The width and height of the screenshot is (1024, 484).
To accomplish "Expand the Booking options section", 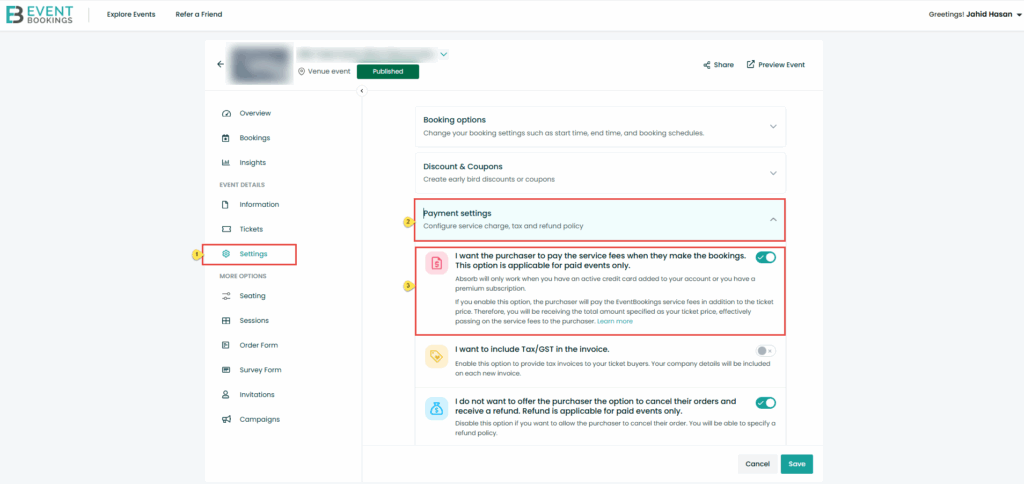I will (772, 126).
